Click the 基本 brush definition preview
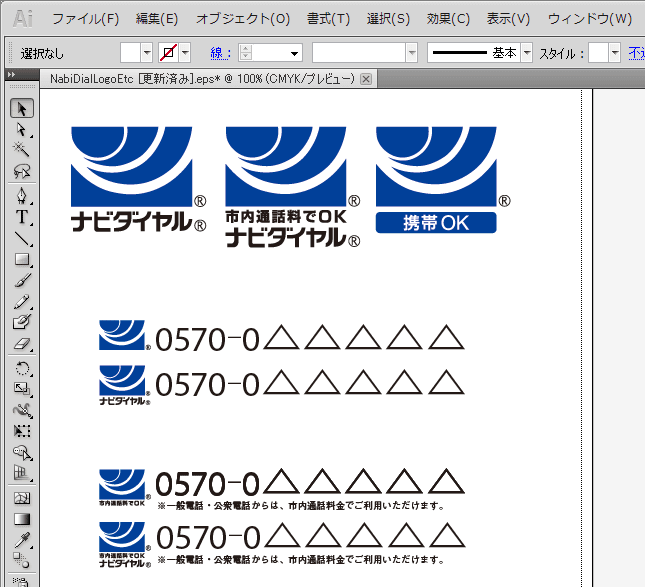The image size is (645, 587). 474,53
